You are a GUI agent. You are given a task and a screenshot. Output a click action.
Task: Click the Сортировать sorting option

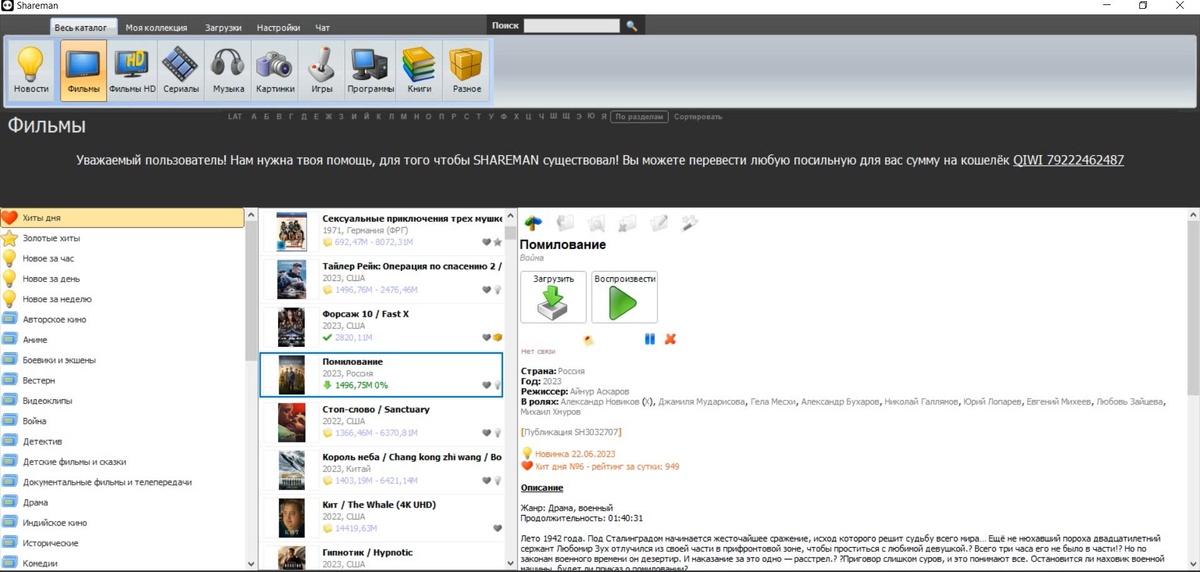(698, 117)
